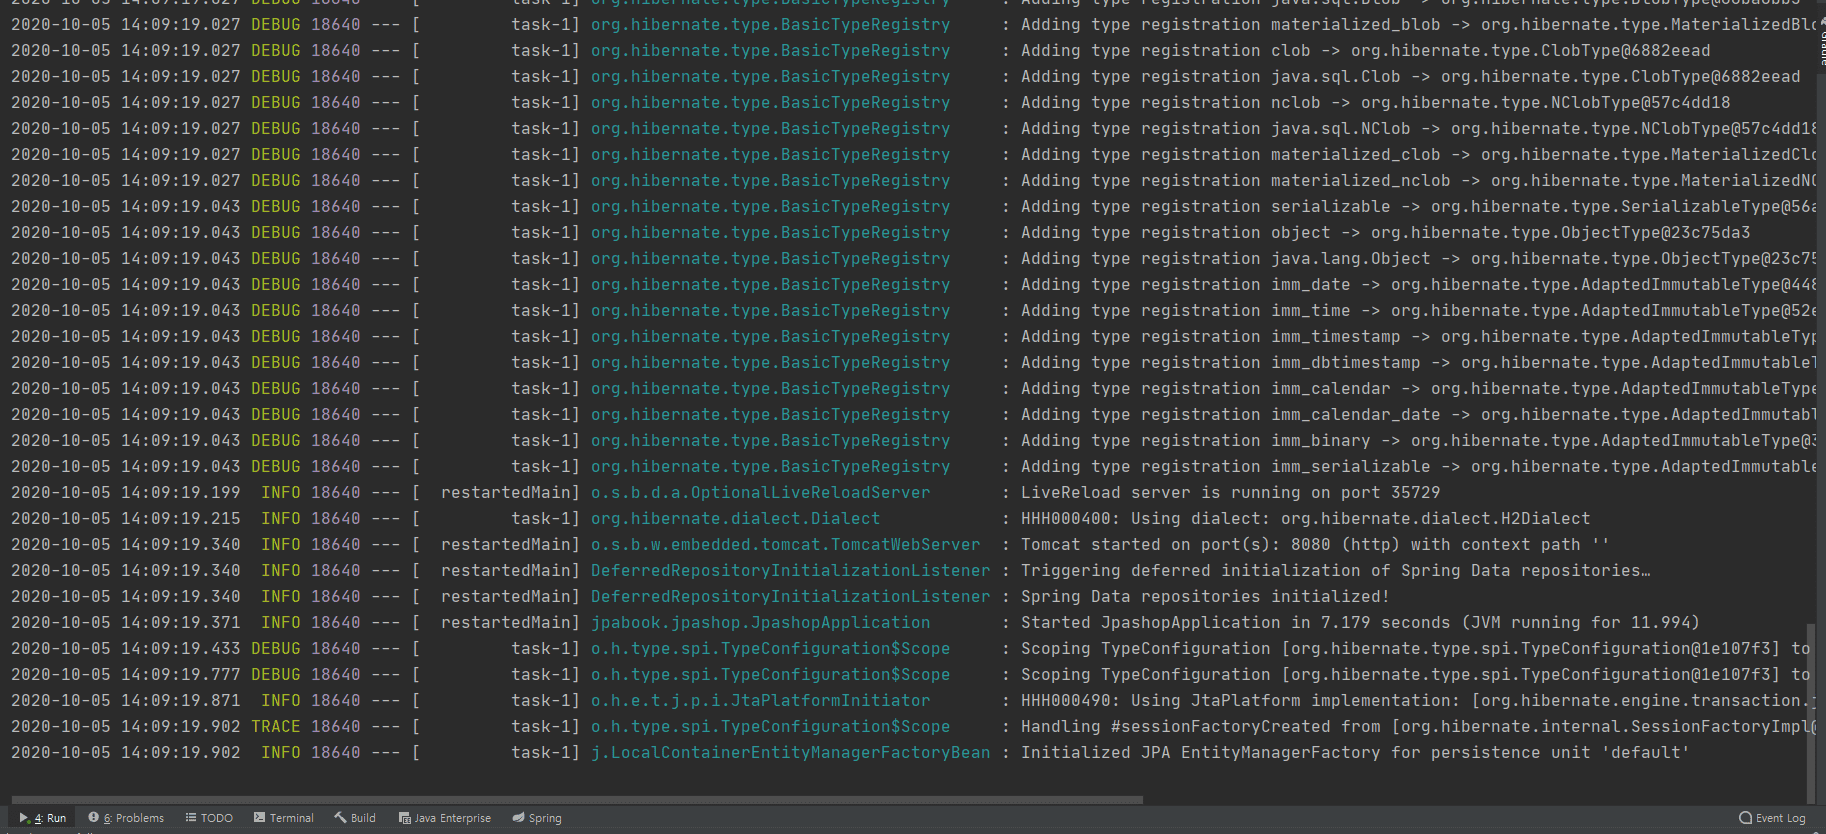The image size is (1826, 834).
Task: Click the 'registration clob ->' log message
Action: [1365, 50]
